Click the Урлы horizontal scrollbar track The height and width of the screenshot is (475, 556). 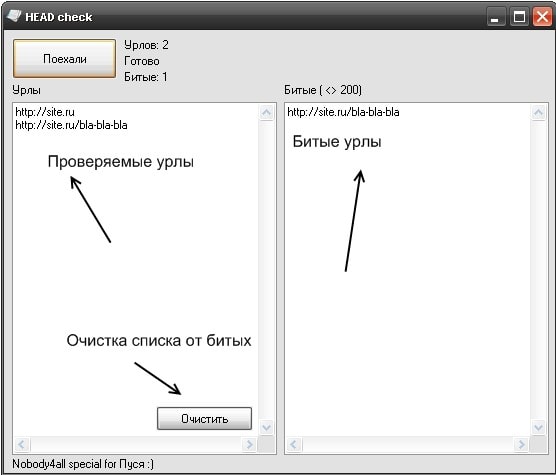click(x=136, y=444)
